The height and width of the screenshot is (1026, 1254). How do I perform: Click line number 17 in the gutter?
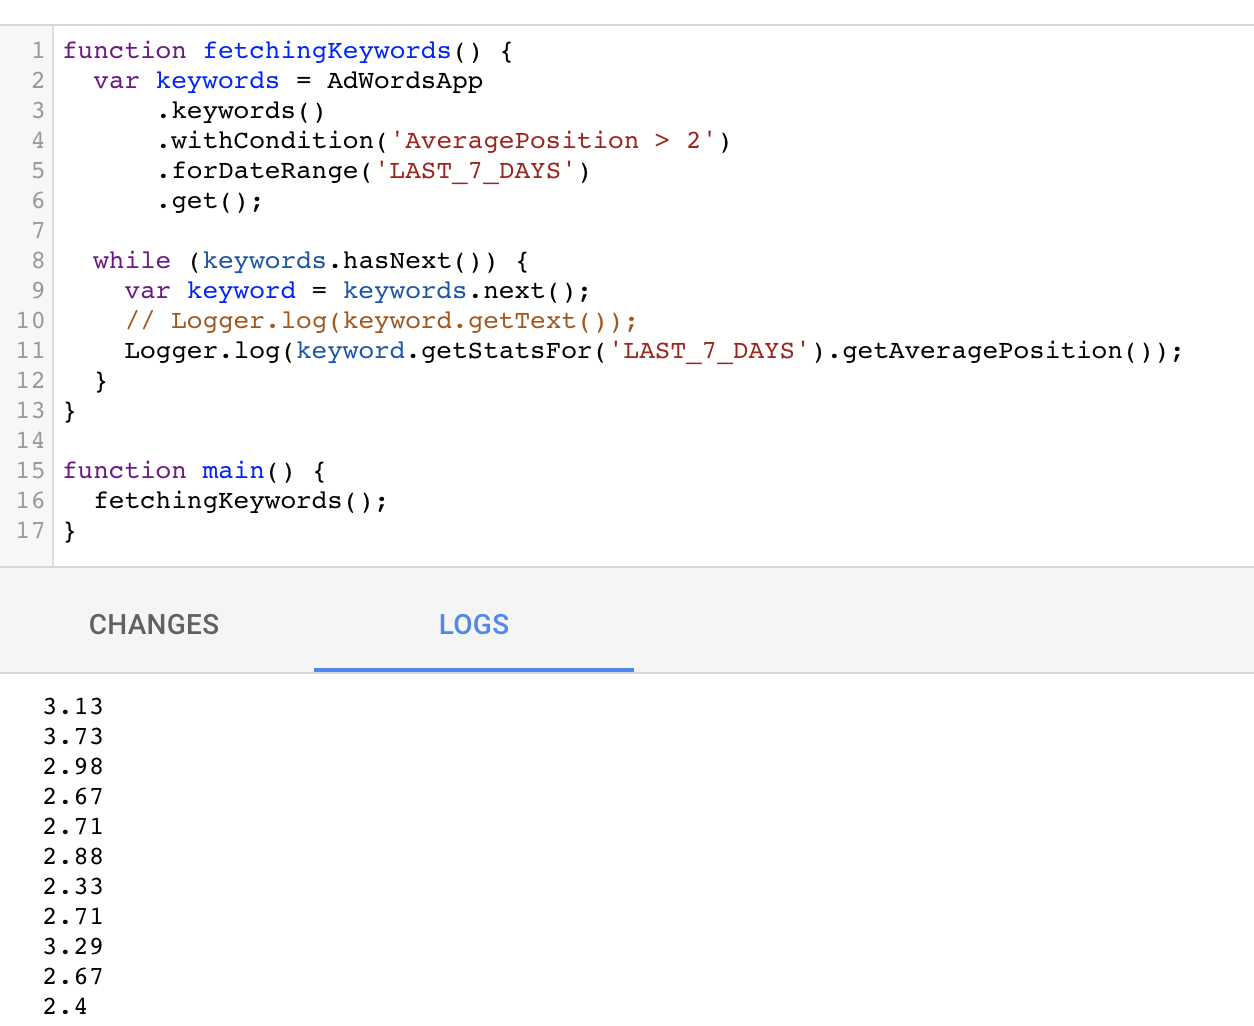tap(30, 531)
